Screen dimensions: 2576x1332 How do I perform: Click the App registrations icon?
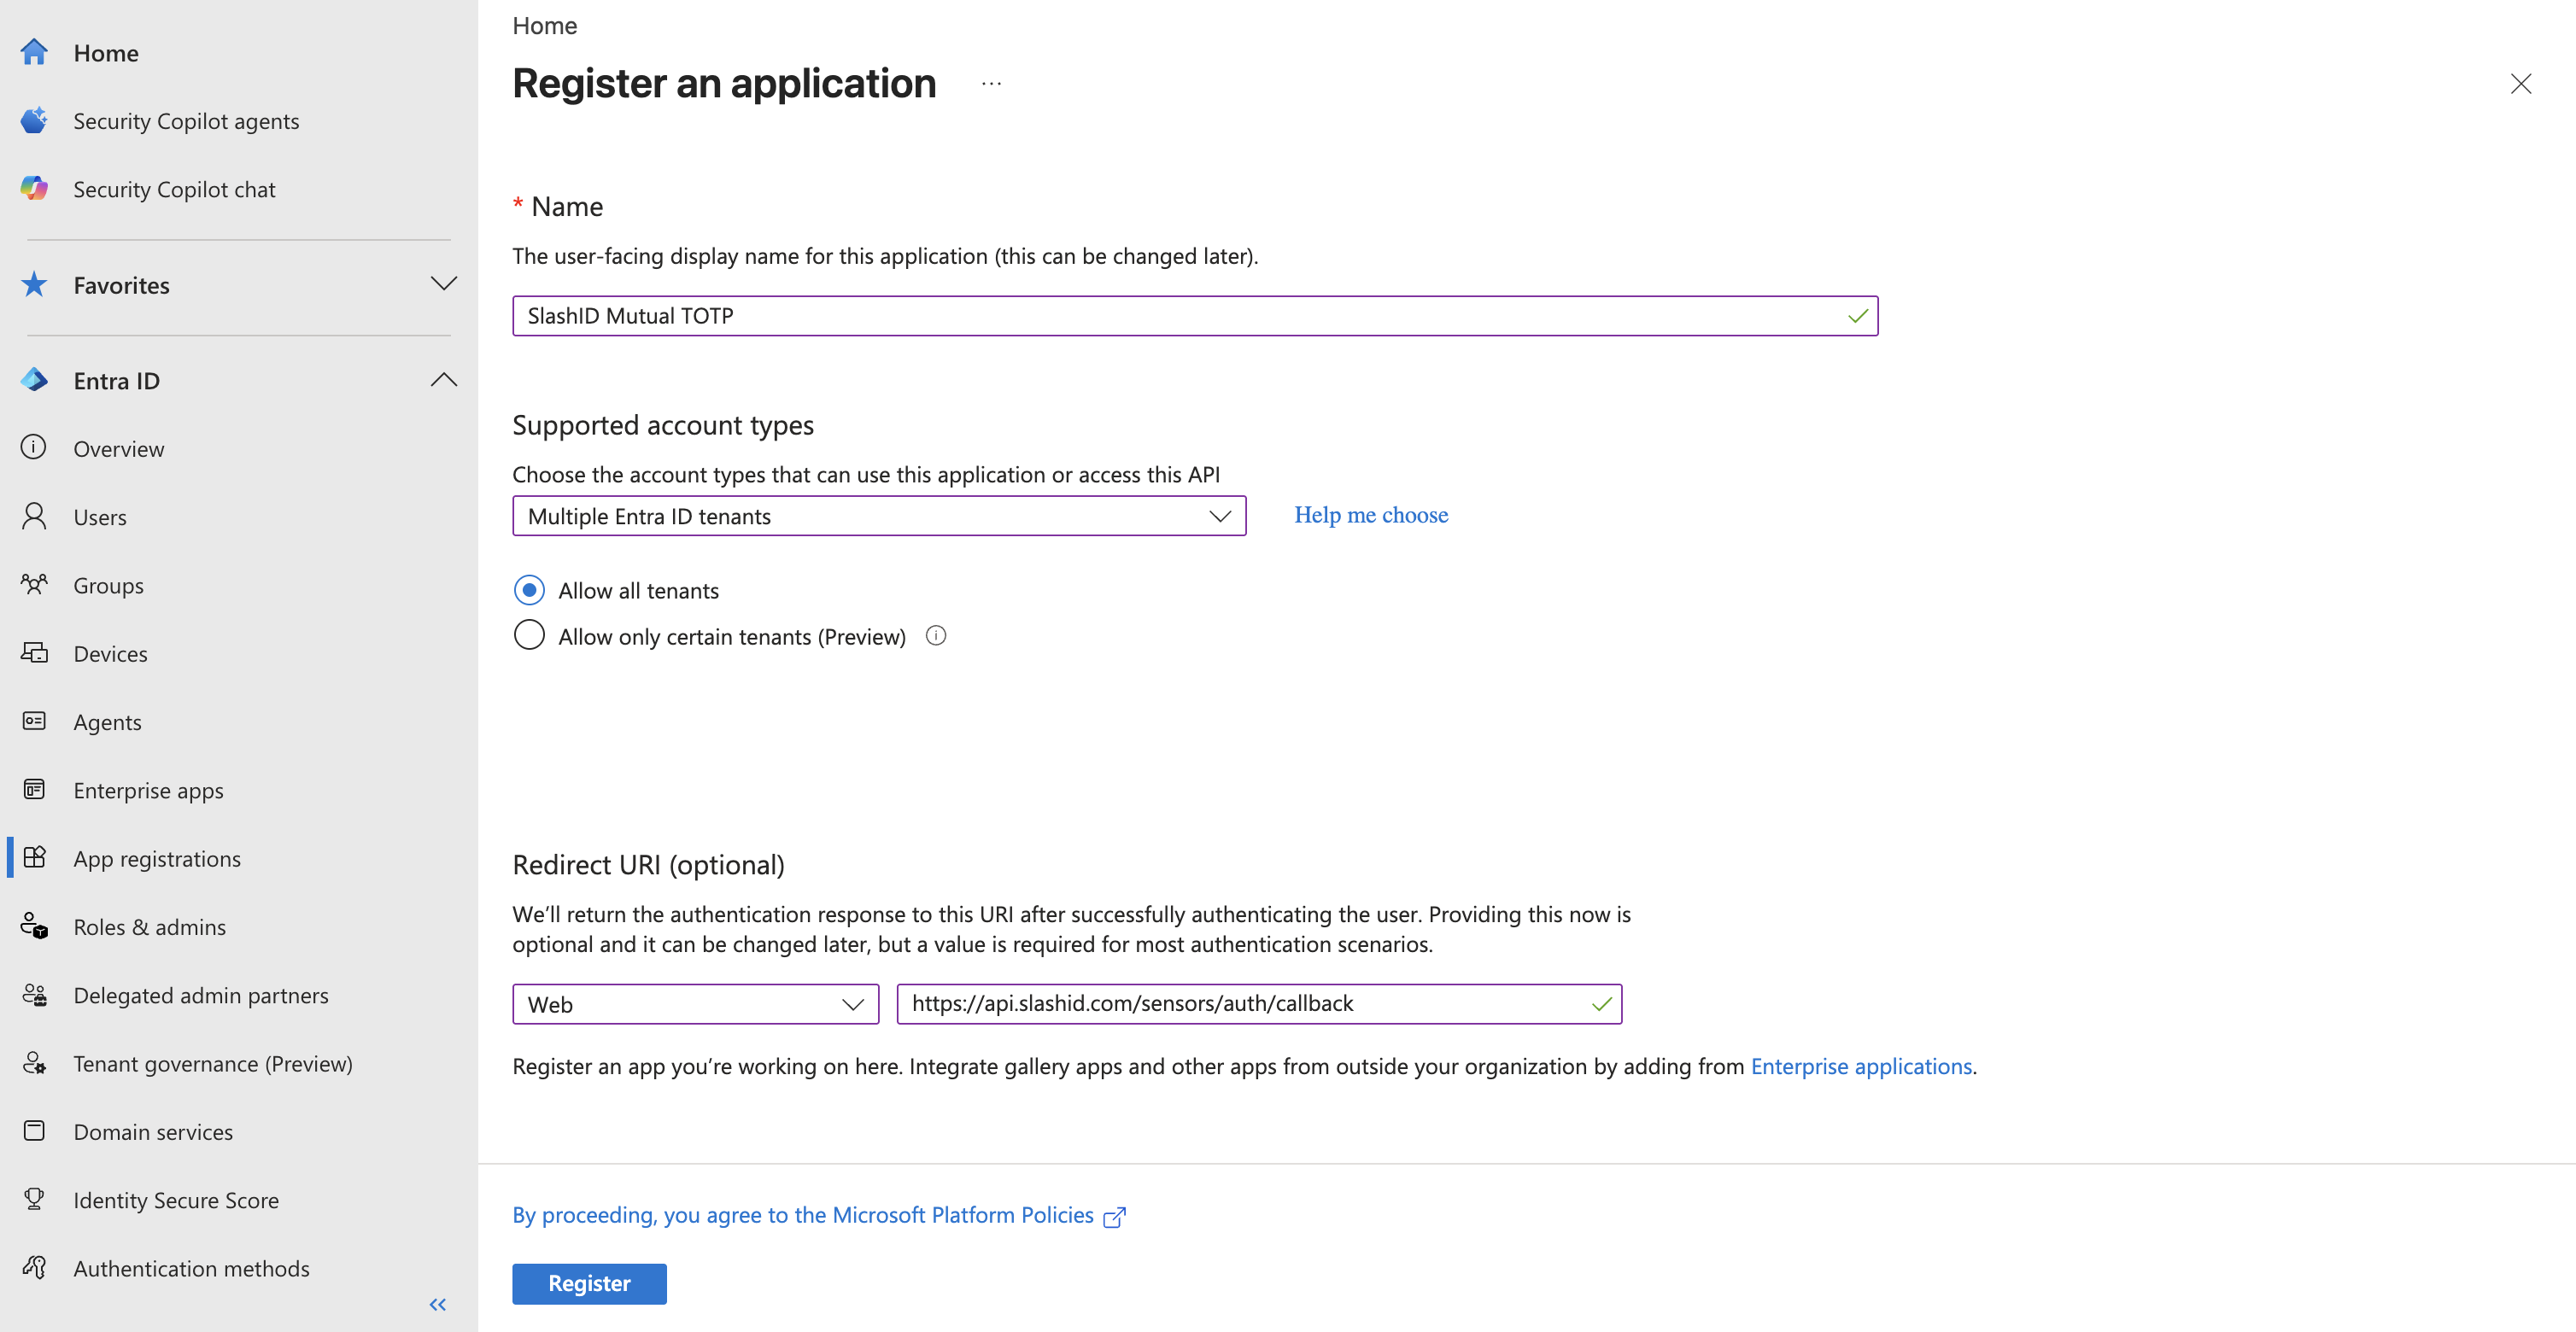34,857
